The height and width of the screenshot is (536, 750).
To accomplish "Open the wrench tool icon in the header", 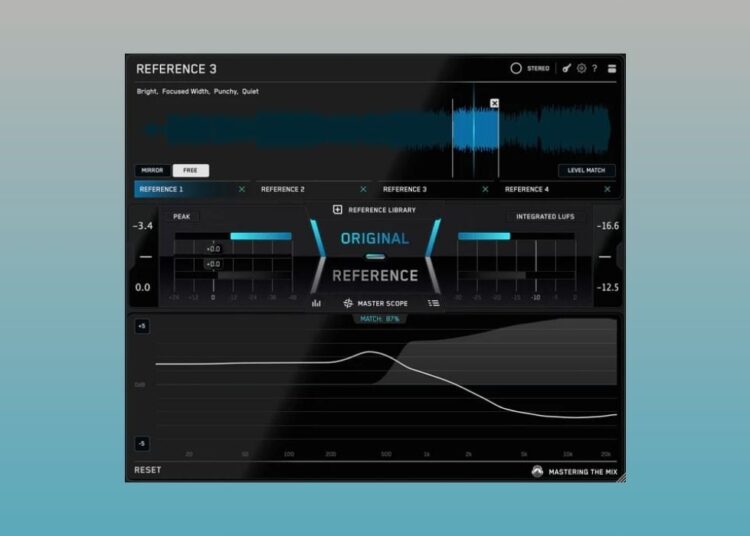I will pos(566,68).
